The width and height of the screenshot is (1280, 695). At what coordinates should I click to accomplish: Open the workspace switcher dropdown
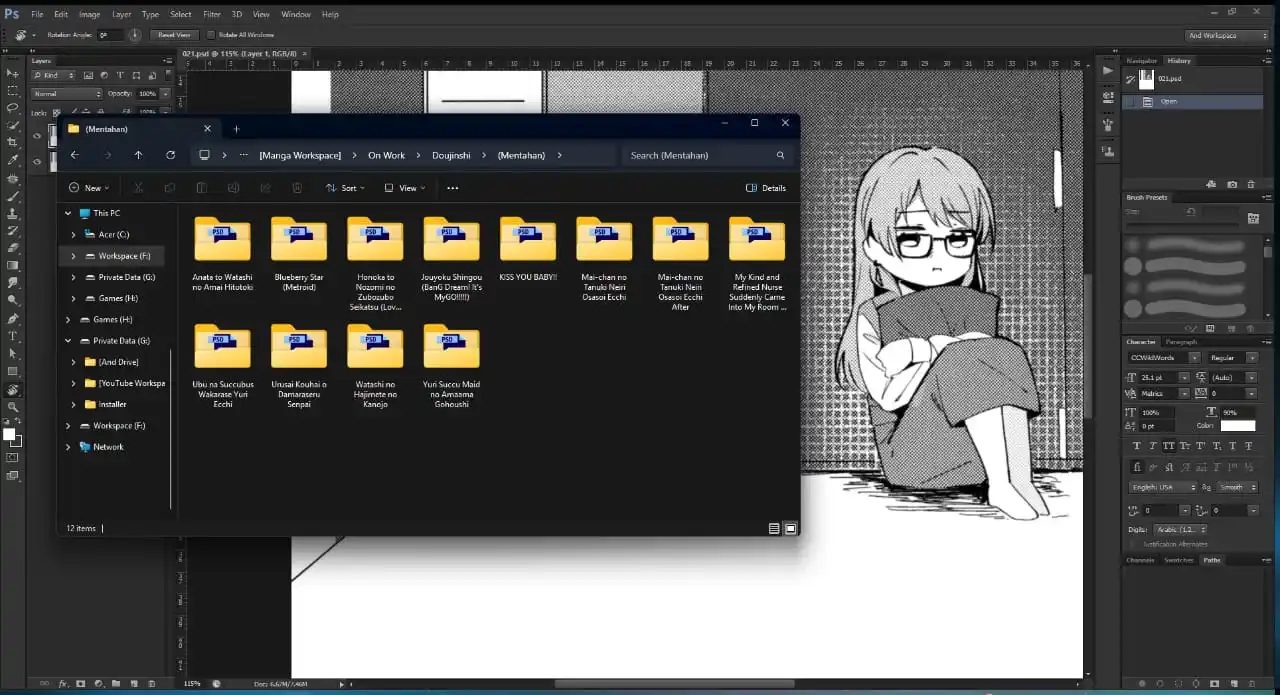click(x=1226, y=35)
